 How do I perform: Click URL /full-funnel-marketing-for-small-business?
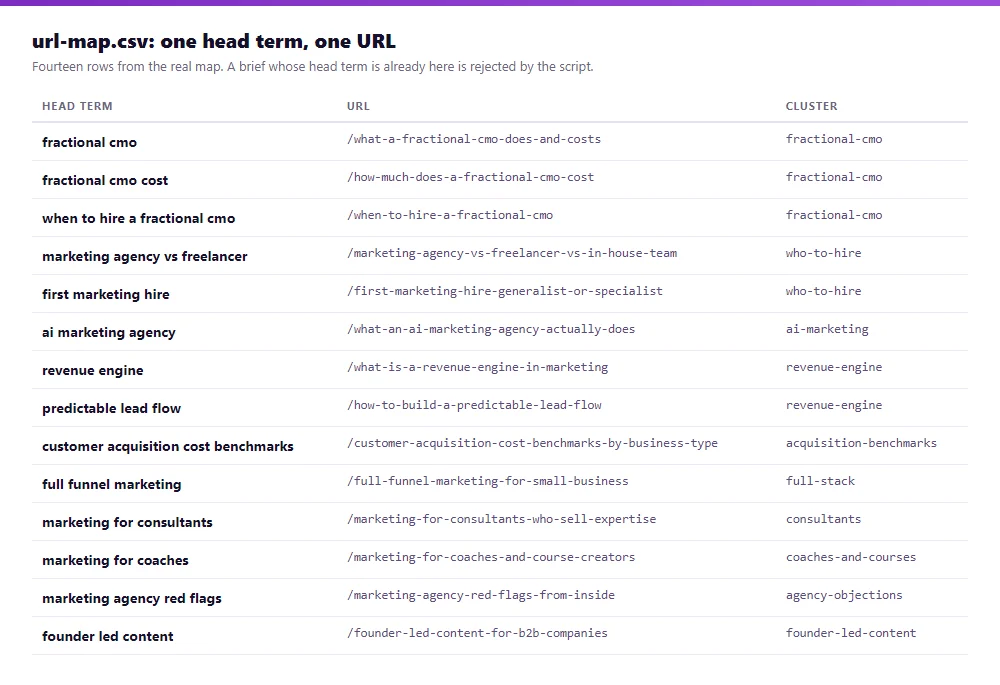point(487,481)
